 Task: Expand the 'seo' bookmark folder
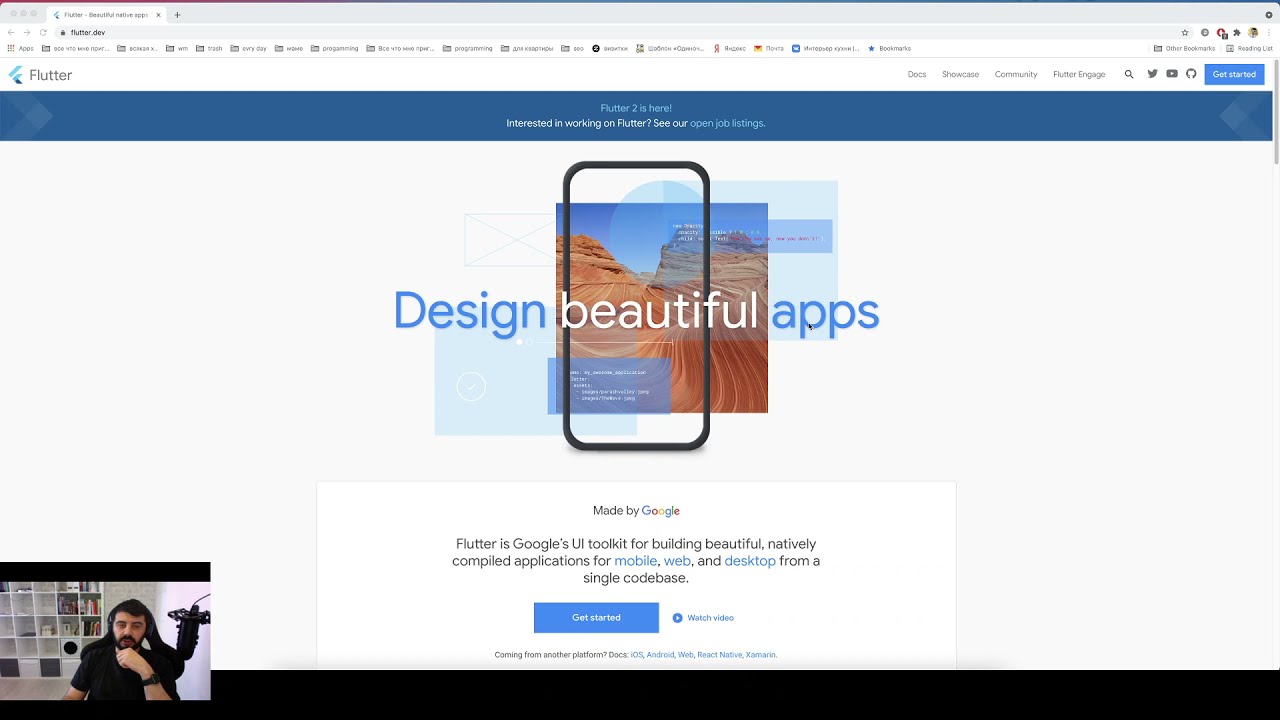[572, 48]
